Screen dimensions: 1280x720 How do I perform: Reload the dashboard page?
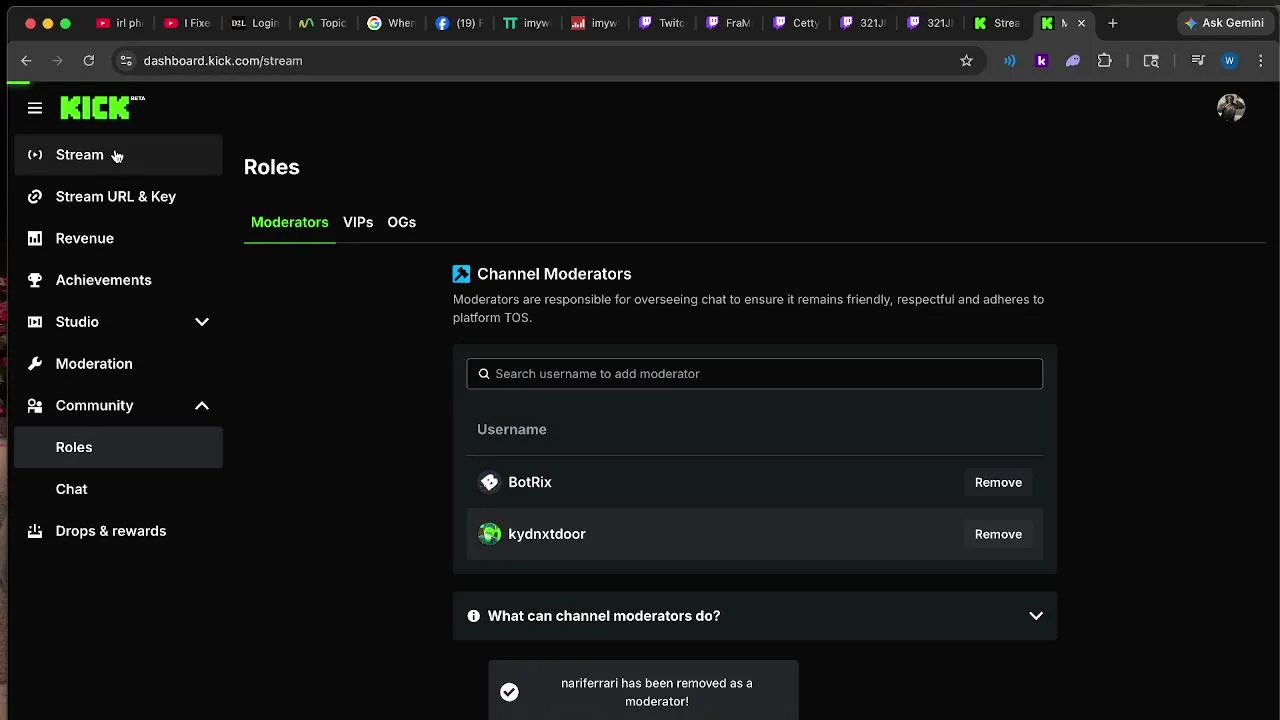click(x=89, y=61)
